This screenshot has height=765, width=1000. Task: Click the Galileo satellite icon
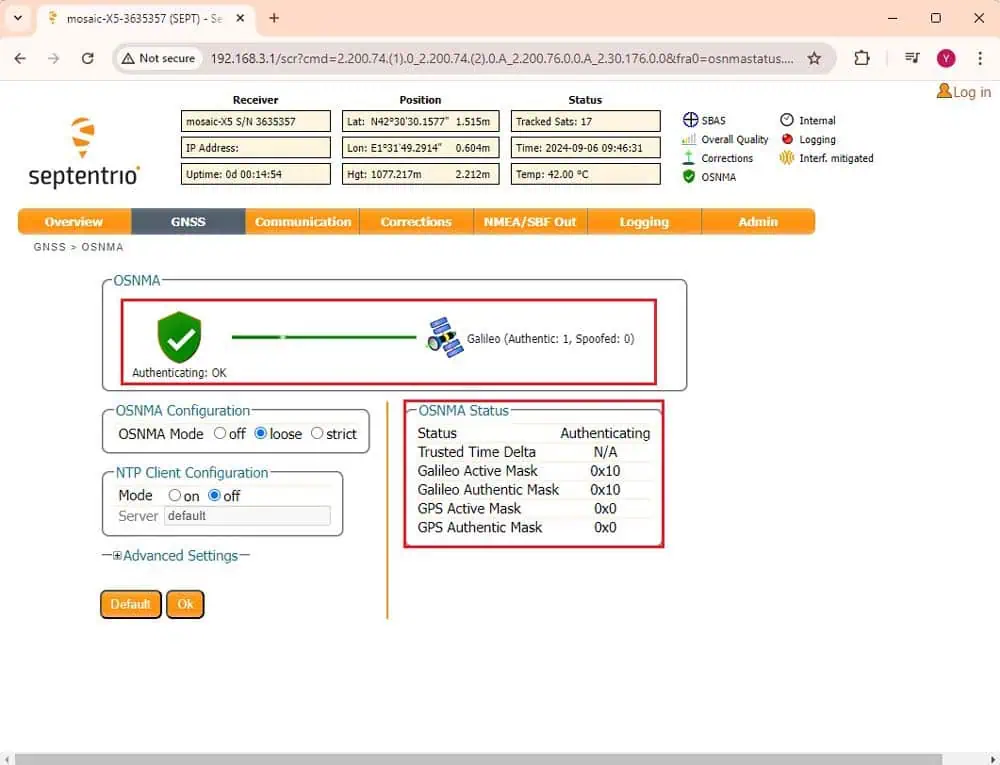(443, 338)
